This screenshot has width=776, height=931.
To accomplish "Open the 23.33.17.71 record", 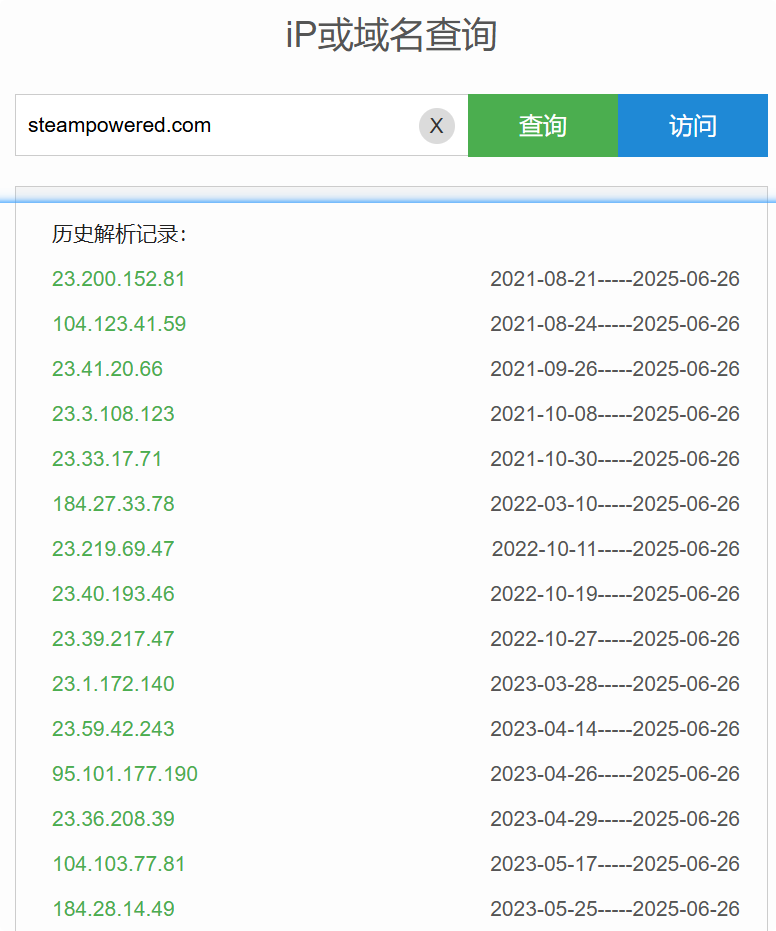I will [107, 459].
